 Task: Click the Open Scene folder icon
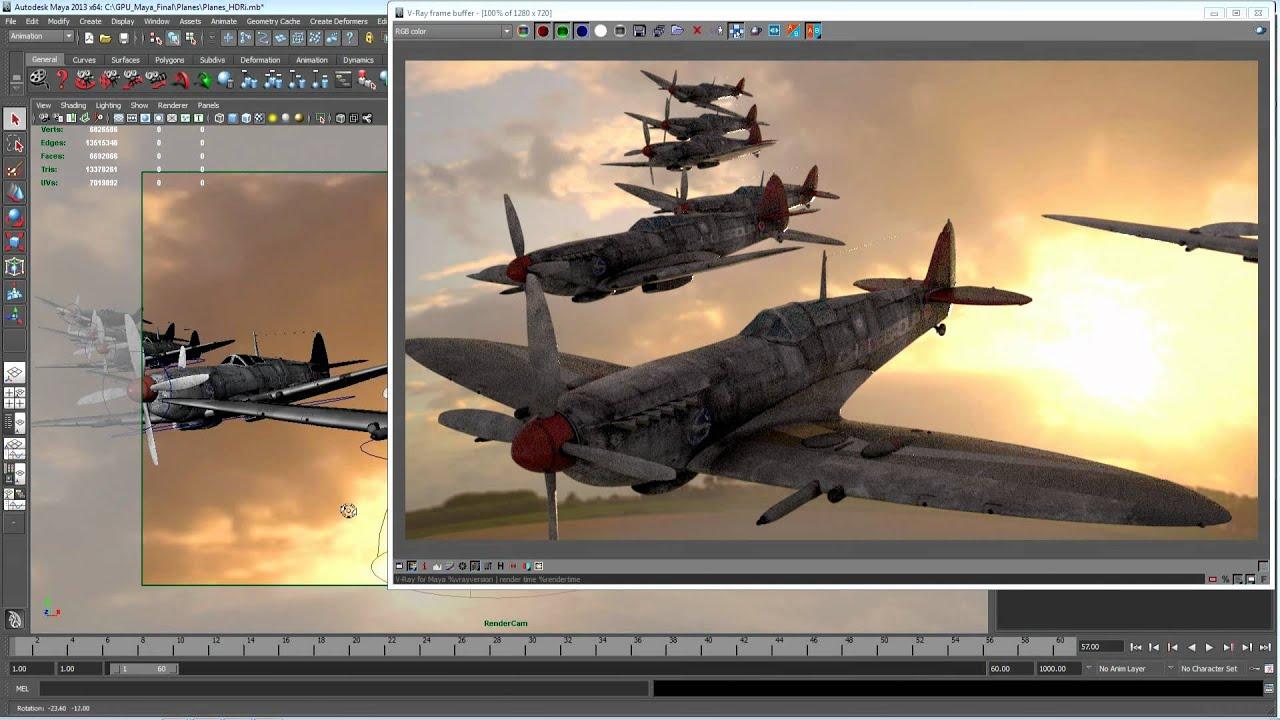coord(106,38)
